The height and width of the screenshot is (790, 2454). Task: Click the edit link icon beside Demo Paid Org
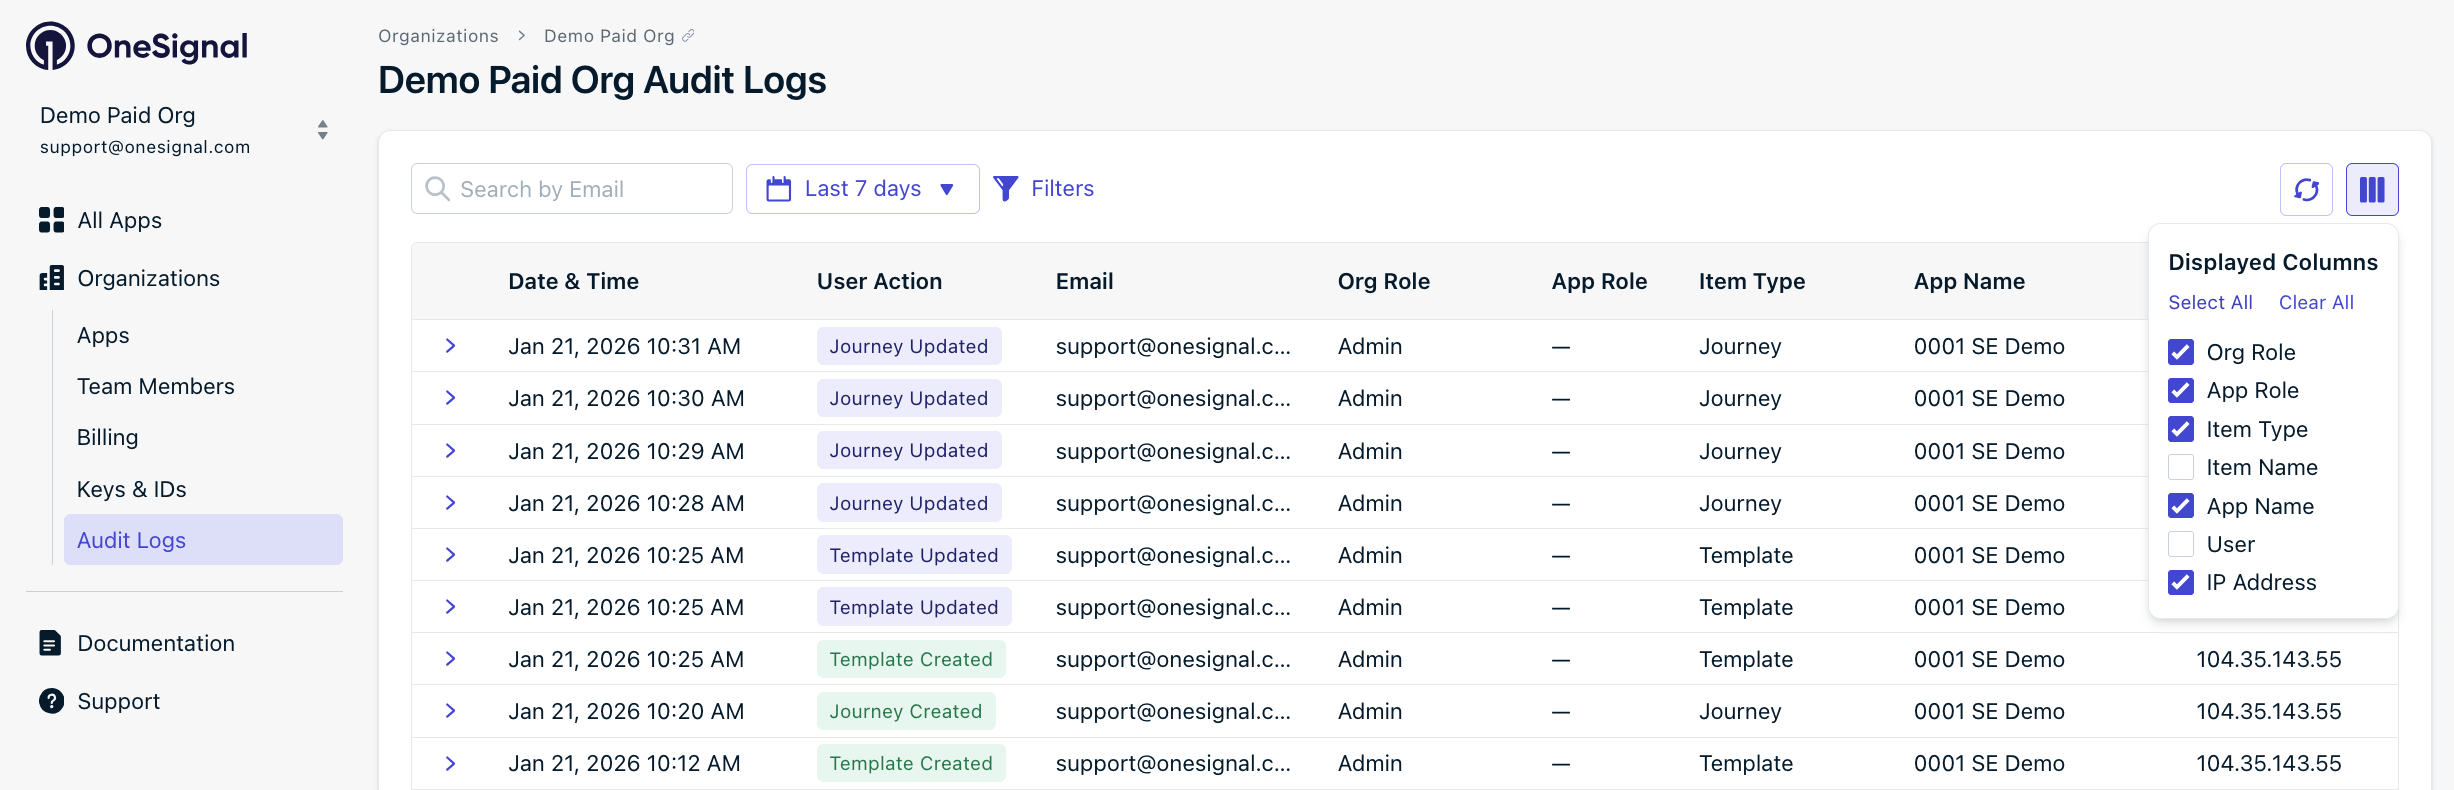pyautogui.click(x=688, y=36)
